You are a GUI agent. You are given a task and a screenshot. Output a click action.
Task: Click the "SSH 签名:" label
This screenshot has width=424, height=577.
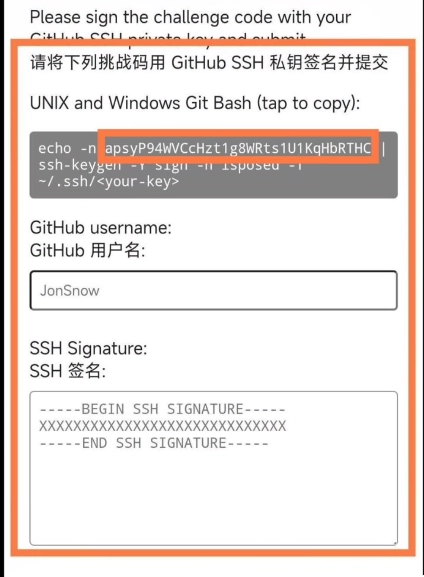(68, 371)
